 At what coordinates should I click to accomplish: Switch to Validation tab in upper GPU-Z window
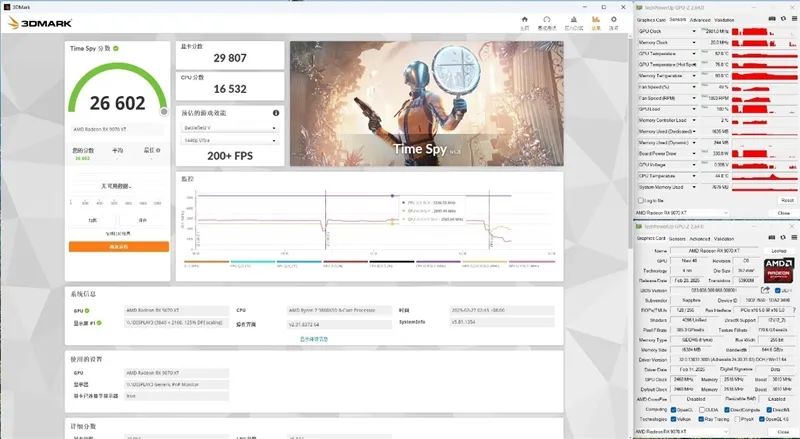[x=724, y=20]
